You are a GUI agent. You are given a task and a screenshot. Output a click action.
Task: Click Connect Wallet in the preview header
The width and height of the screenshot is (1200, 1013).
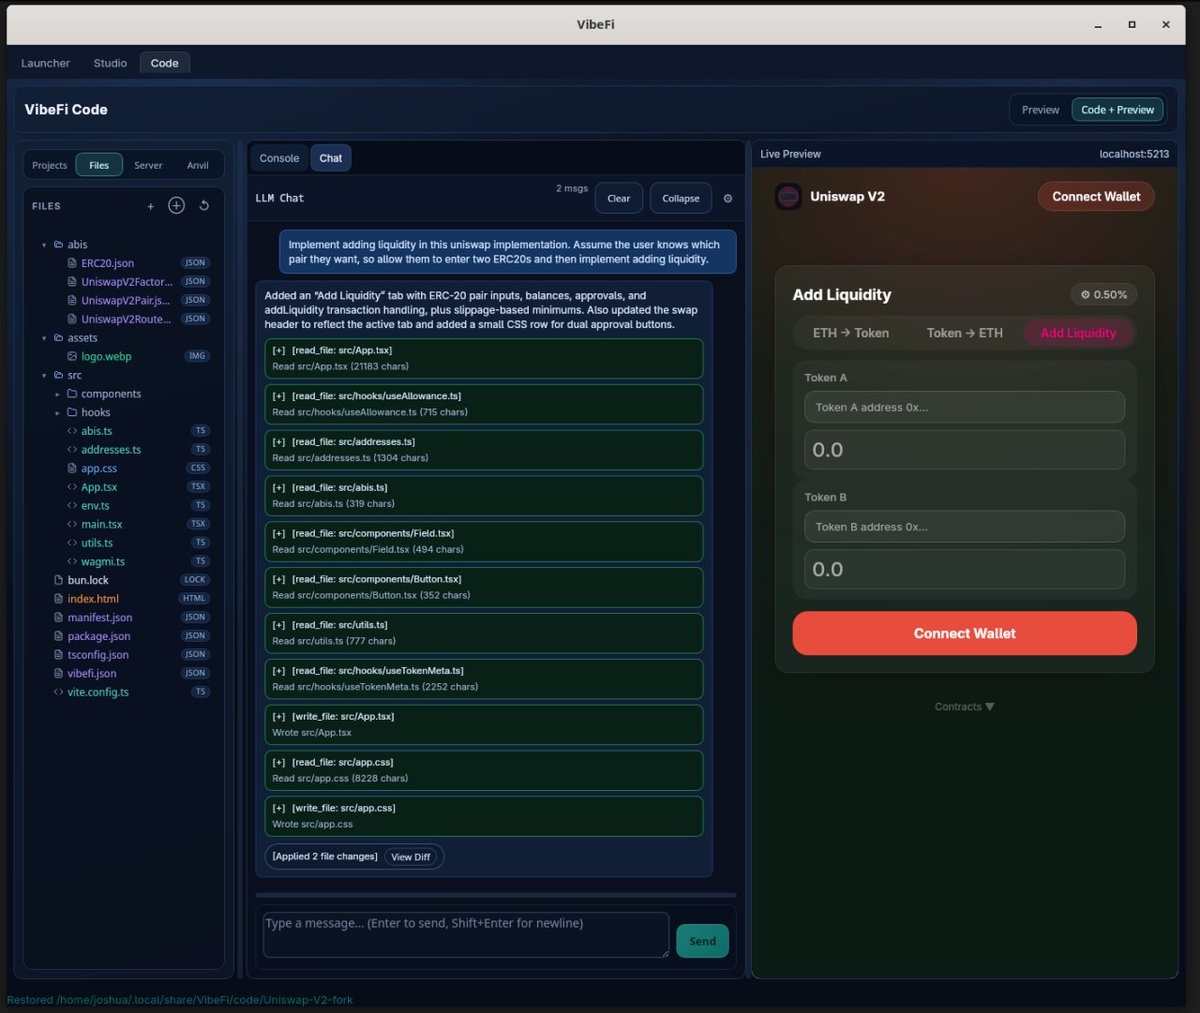coord(1096,197)
